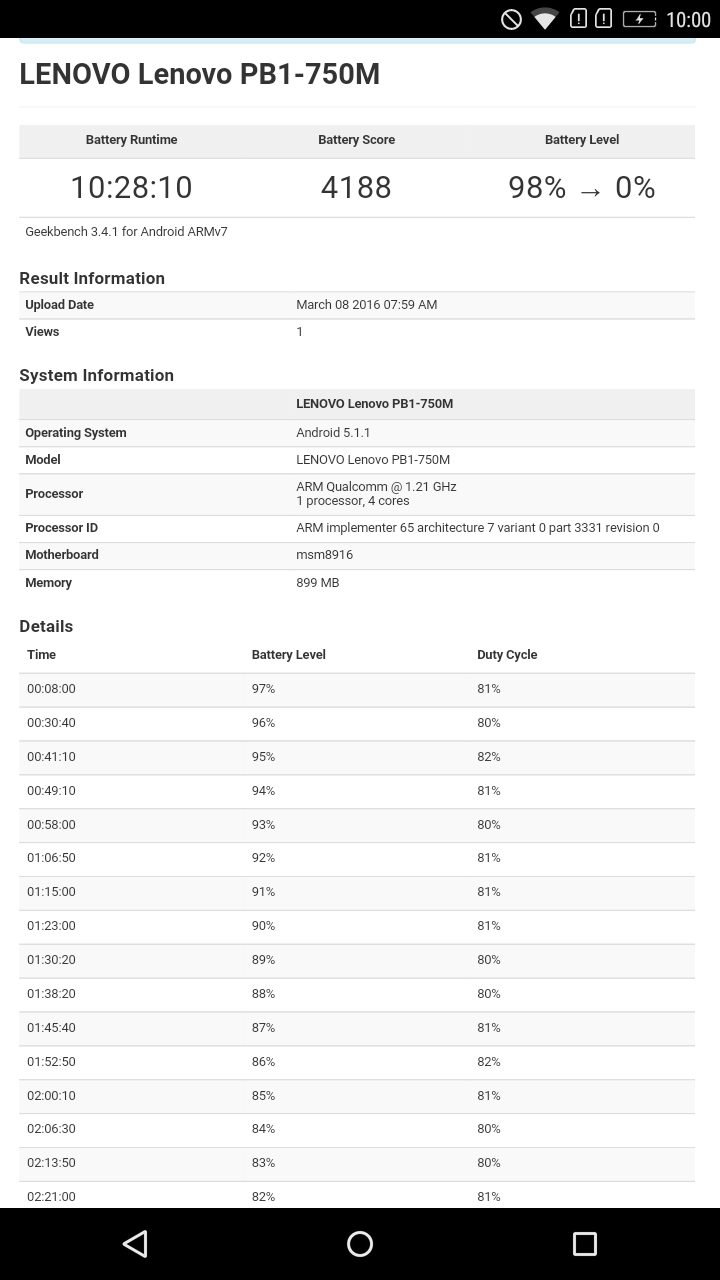Tap the Android home circle button
The width and height of the screenshot is (720, 1280).
pos(360,1243)
